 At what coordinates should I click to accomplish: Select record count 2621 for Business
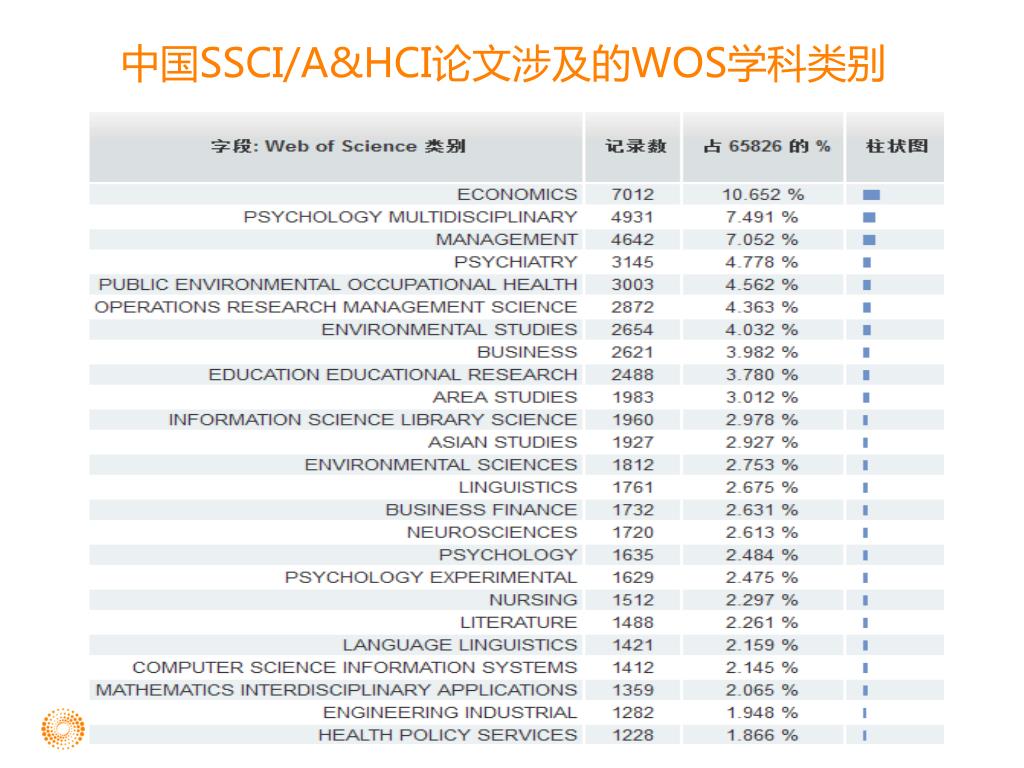pos(632,352)
